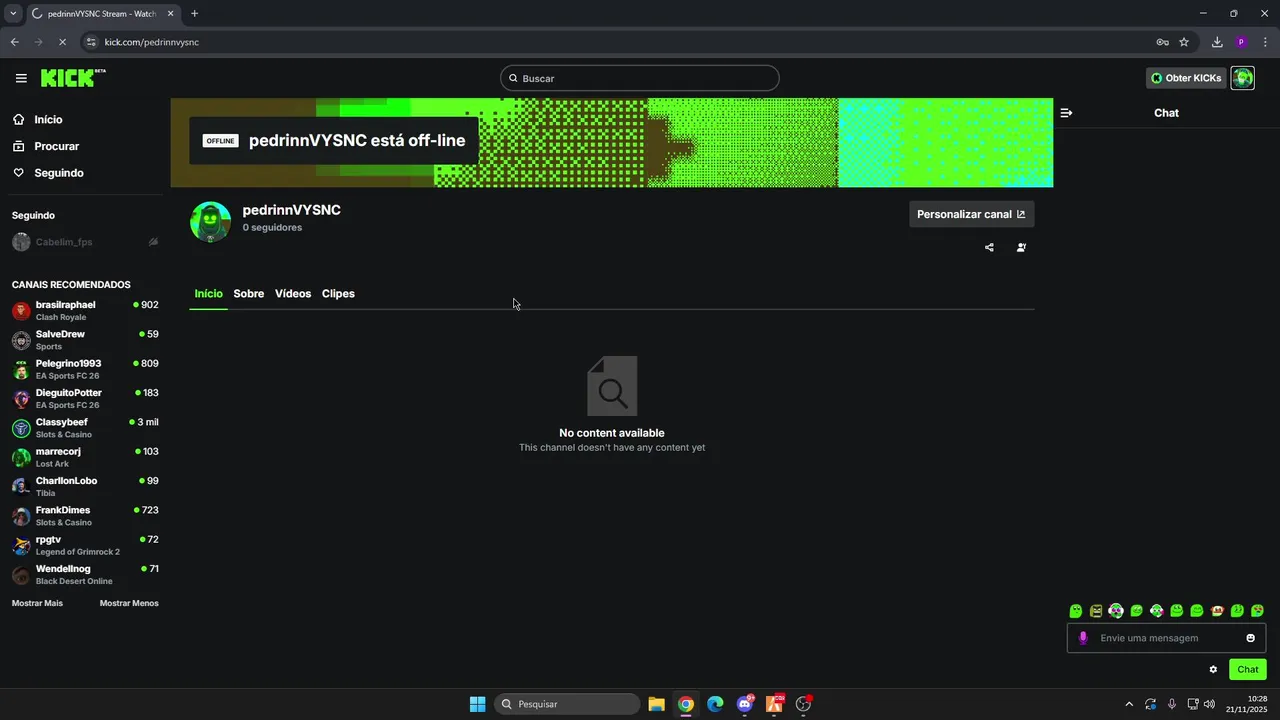Focus the Envie uma mensagem field
This screenshot has width=1280, height=720.
(x=1166, y=638)
